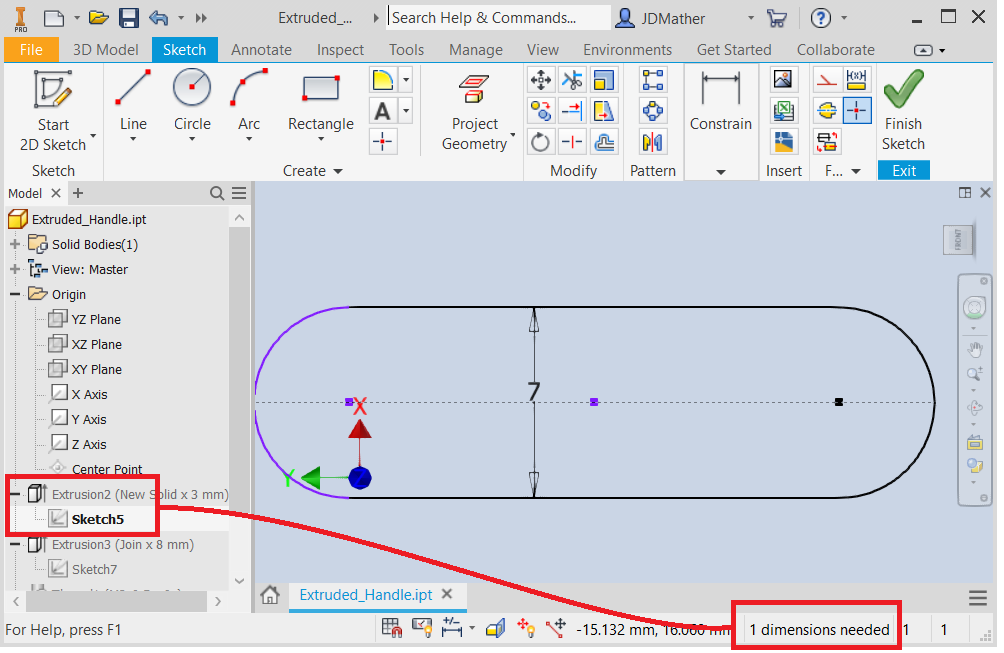Insert ACAD file icon
1004x653 pixels.
[783, 141]
